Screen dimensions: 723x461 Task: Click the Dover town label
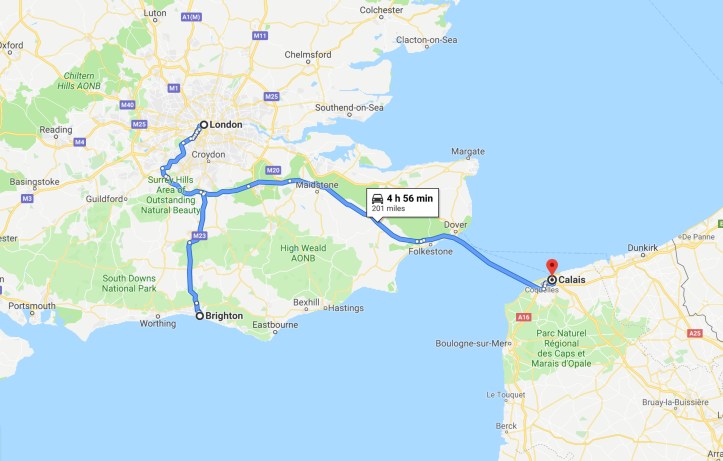click(456, 225)
